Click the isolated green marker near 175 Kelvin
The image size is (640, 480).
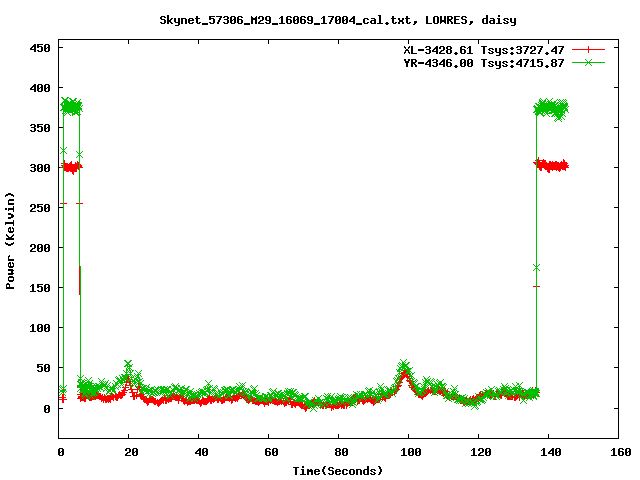[536, 268]
